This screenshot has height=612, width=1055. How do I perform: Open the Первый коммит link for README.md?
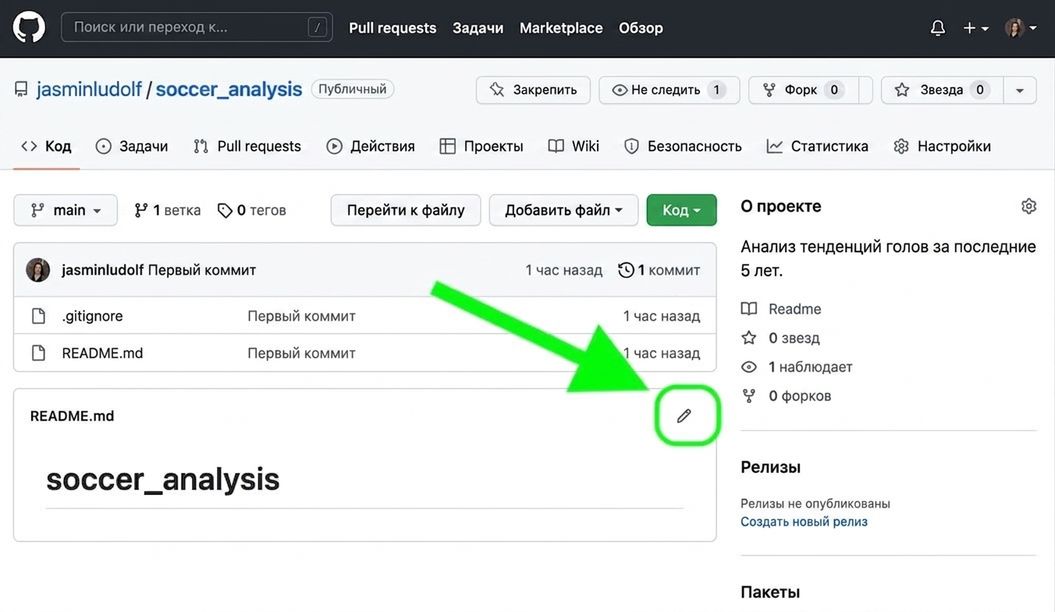[301, 353]
